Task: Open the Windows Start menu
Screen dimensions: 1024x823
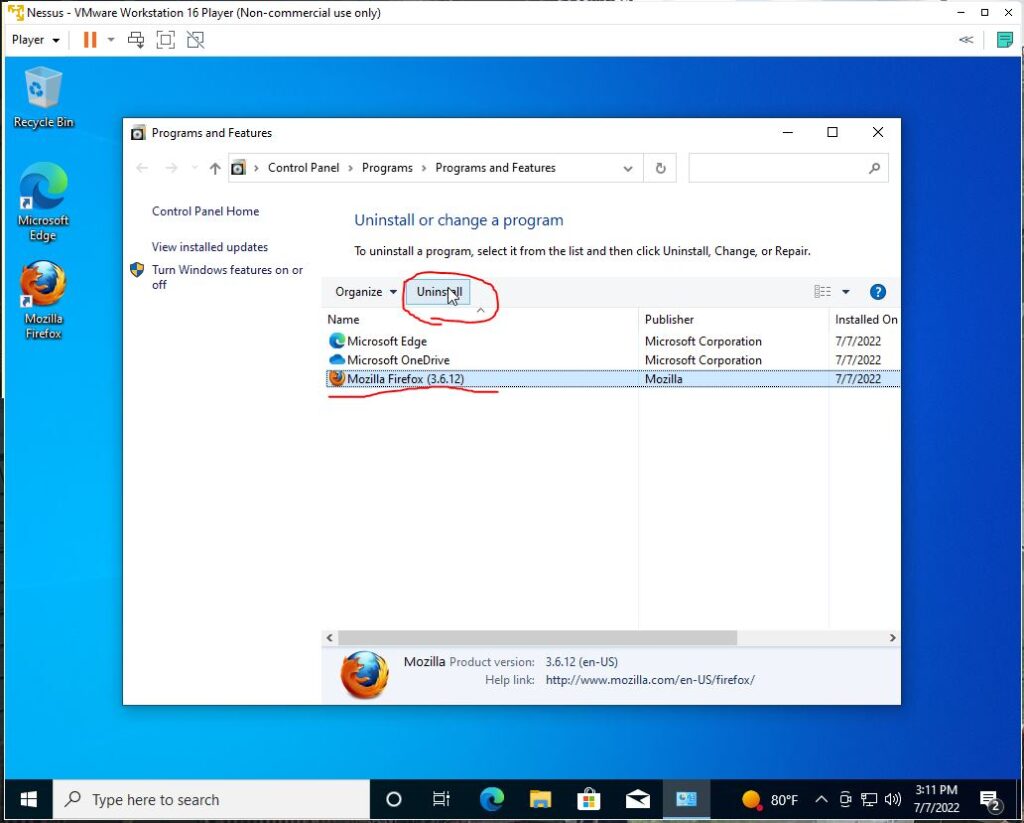Action: (28, 799)
